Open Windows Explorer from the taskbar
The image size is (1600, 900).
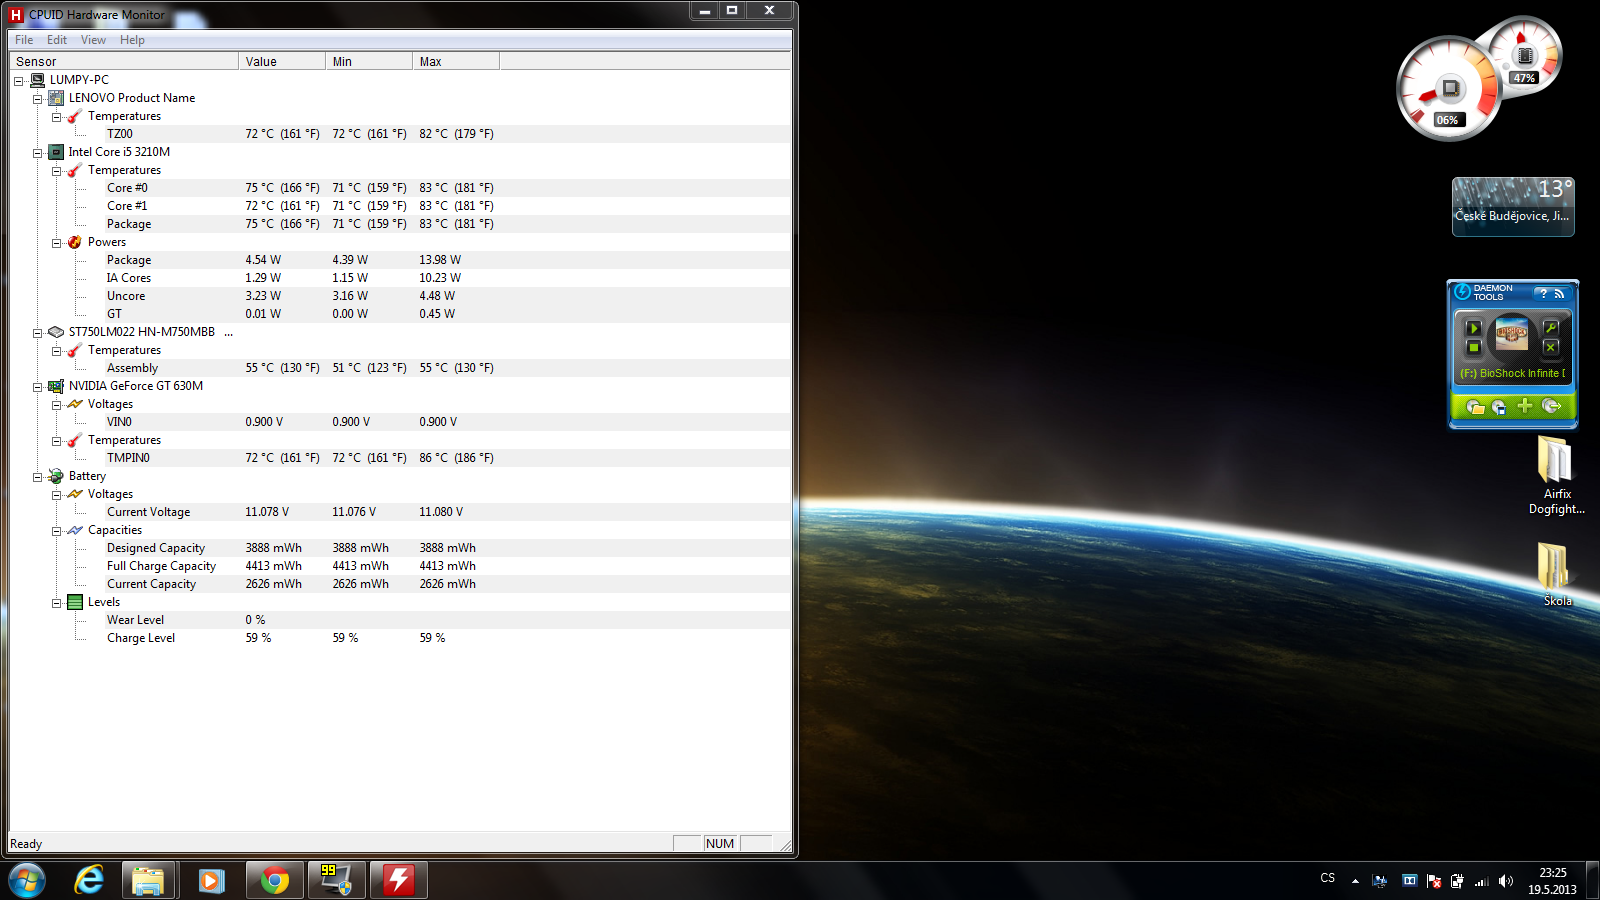pos(148,881)
